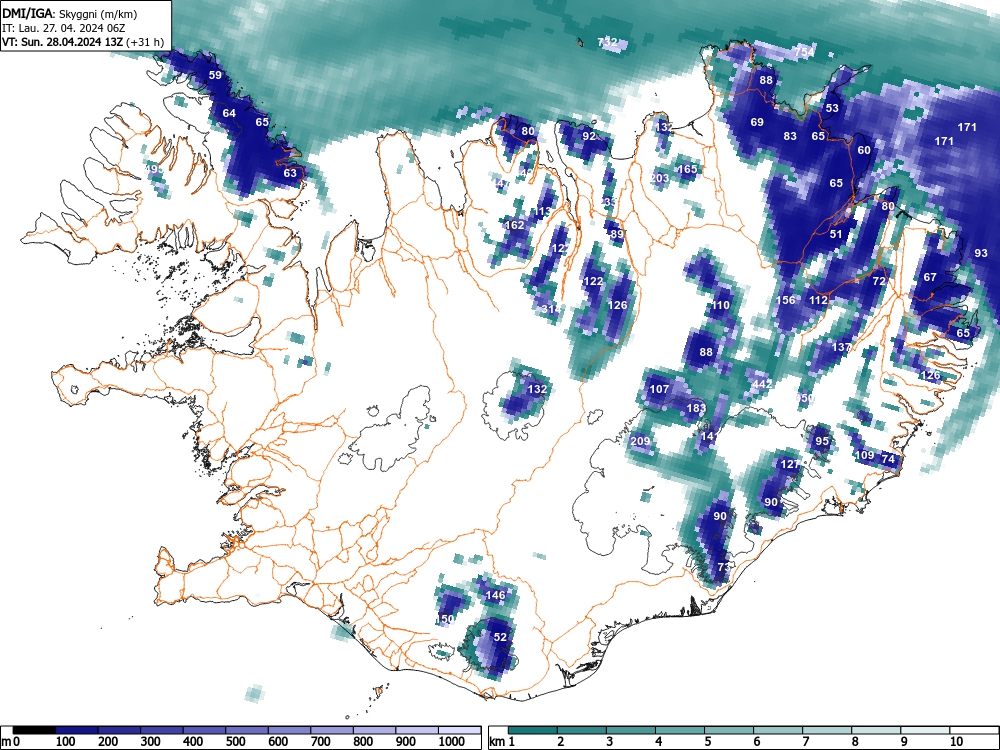The image size is (1000, 750).
Task: Click the '732' value over the northern sea
Action: (x=607, y=41)
